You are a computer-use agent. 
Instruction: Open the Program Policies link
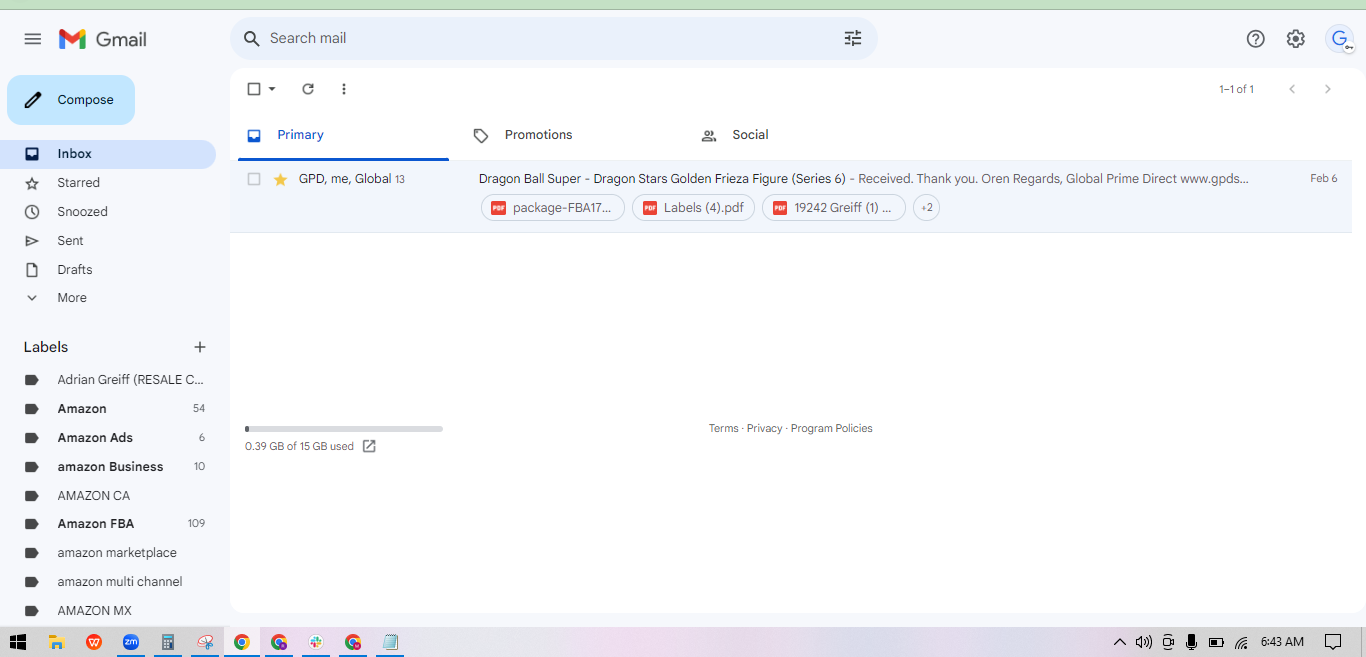(x=832, y=428)
